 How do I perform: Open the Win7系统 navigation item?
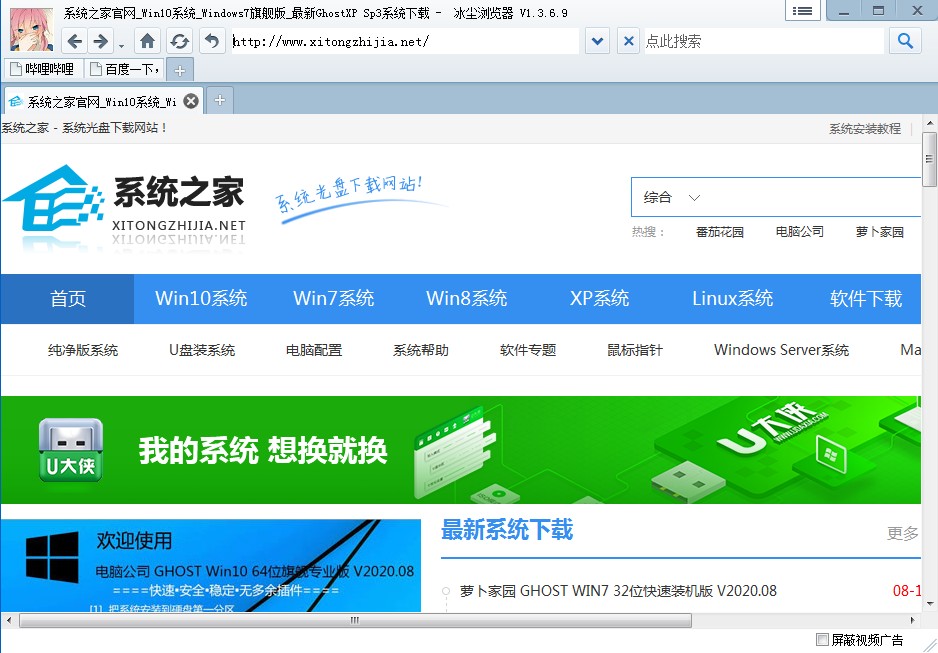pos(334,299)
